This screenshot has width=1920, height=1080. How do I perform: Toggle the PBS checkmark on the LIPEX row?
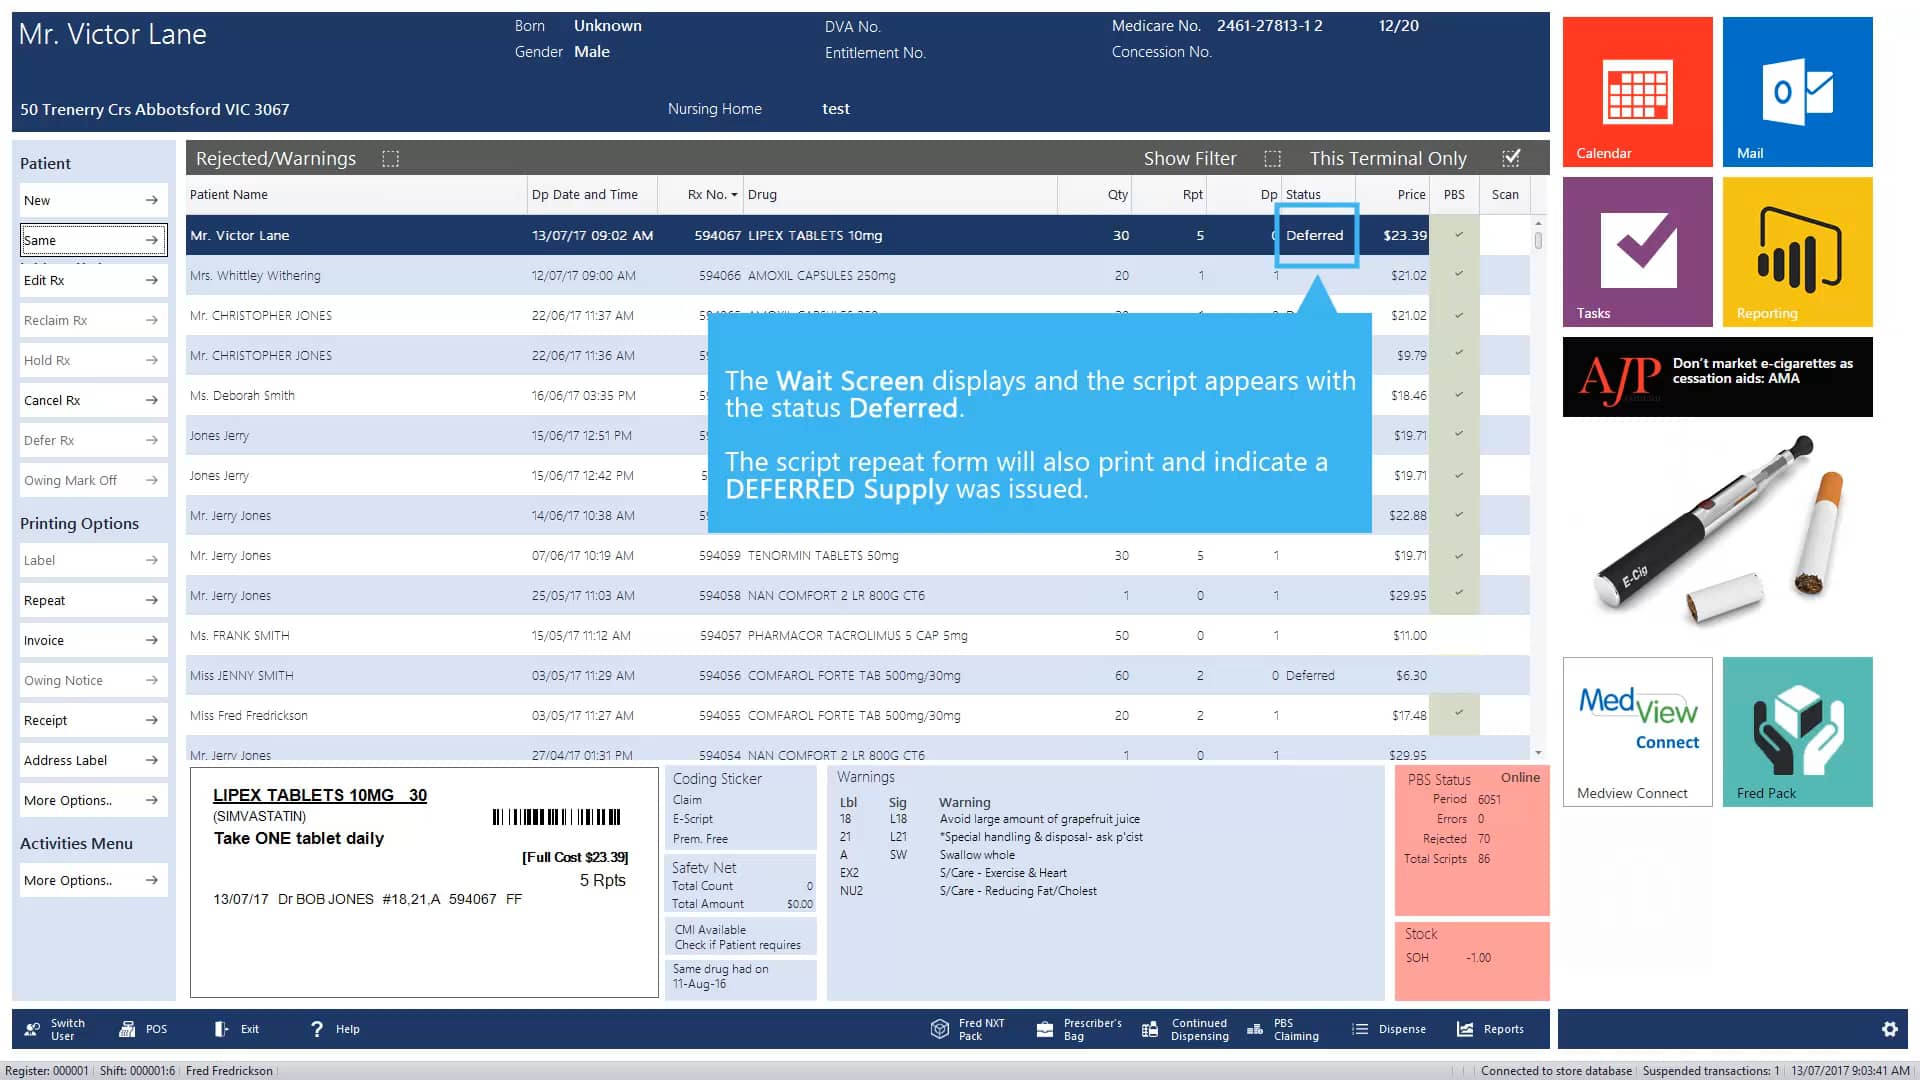[x=1457, y=235]
